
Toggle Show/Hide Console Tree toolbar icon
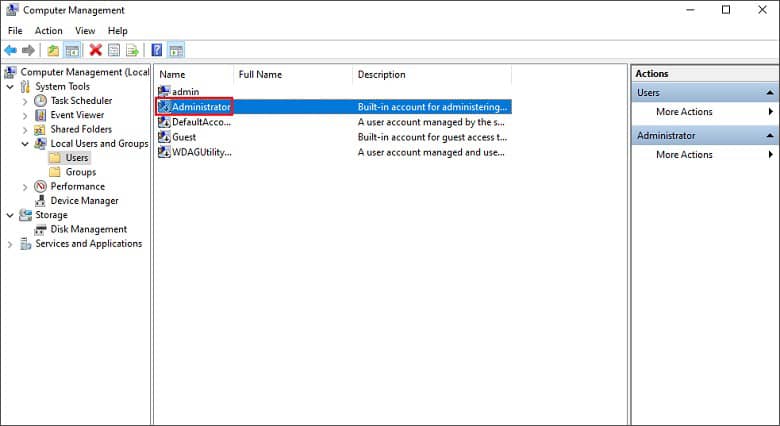pyautogui.click(x=72, y=50)
